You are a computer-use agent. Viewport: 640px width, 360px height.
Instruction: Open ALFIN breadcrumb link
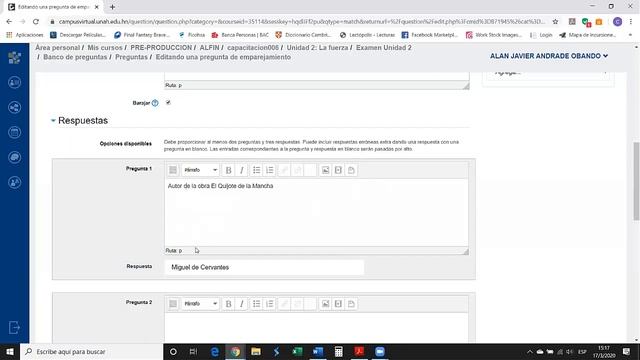tap(209, 48)
